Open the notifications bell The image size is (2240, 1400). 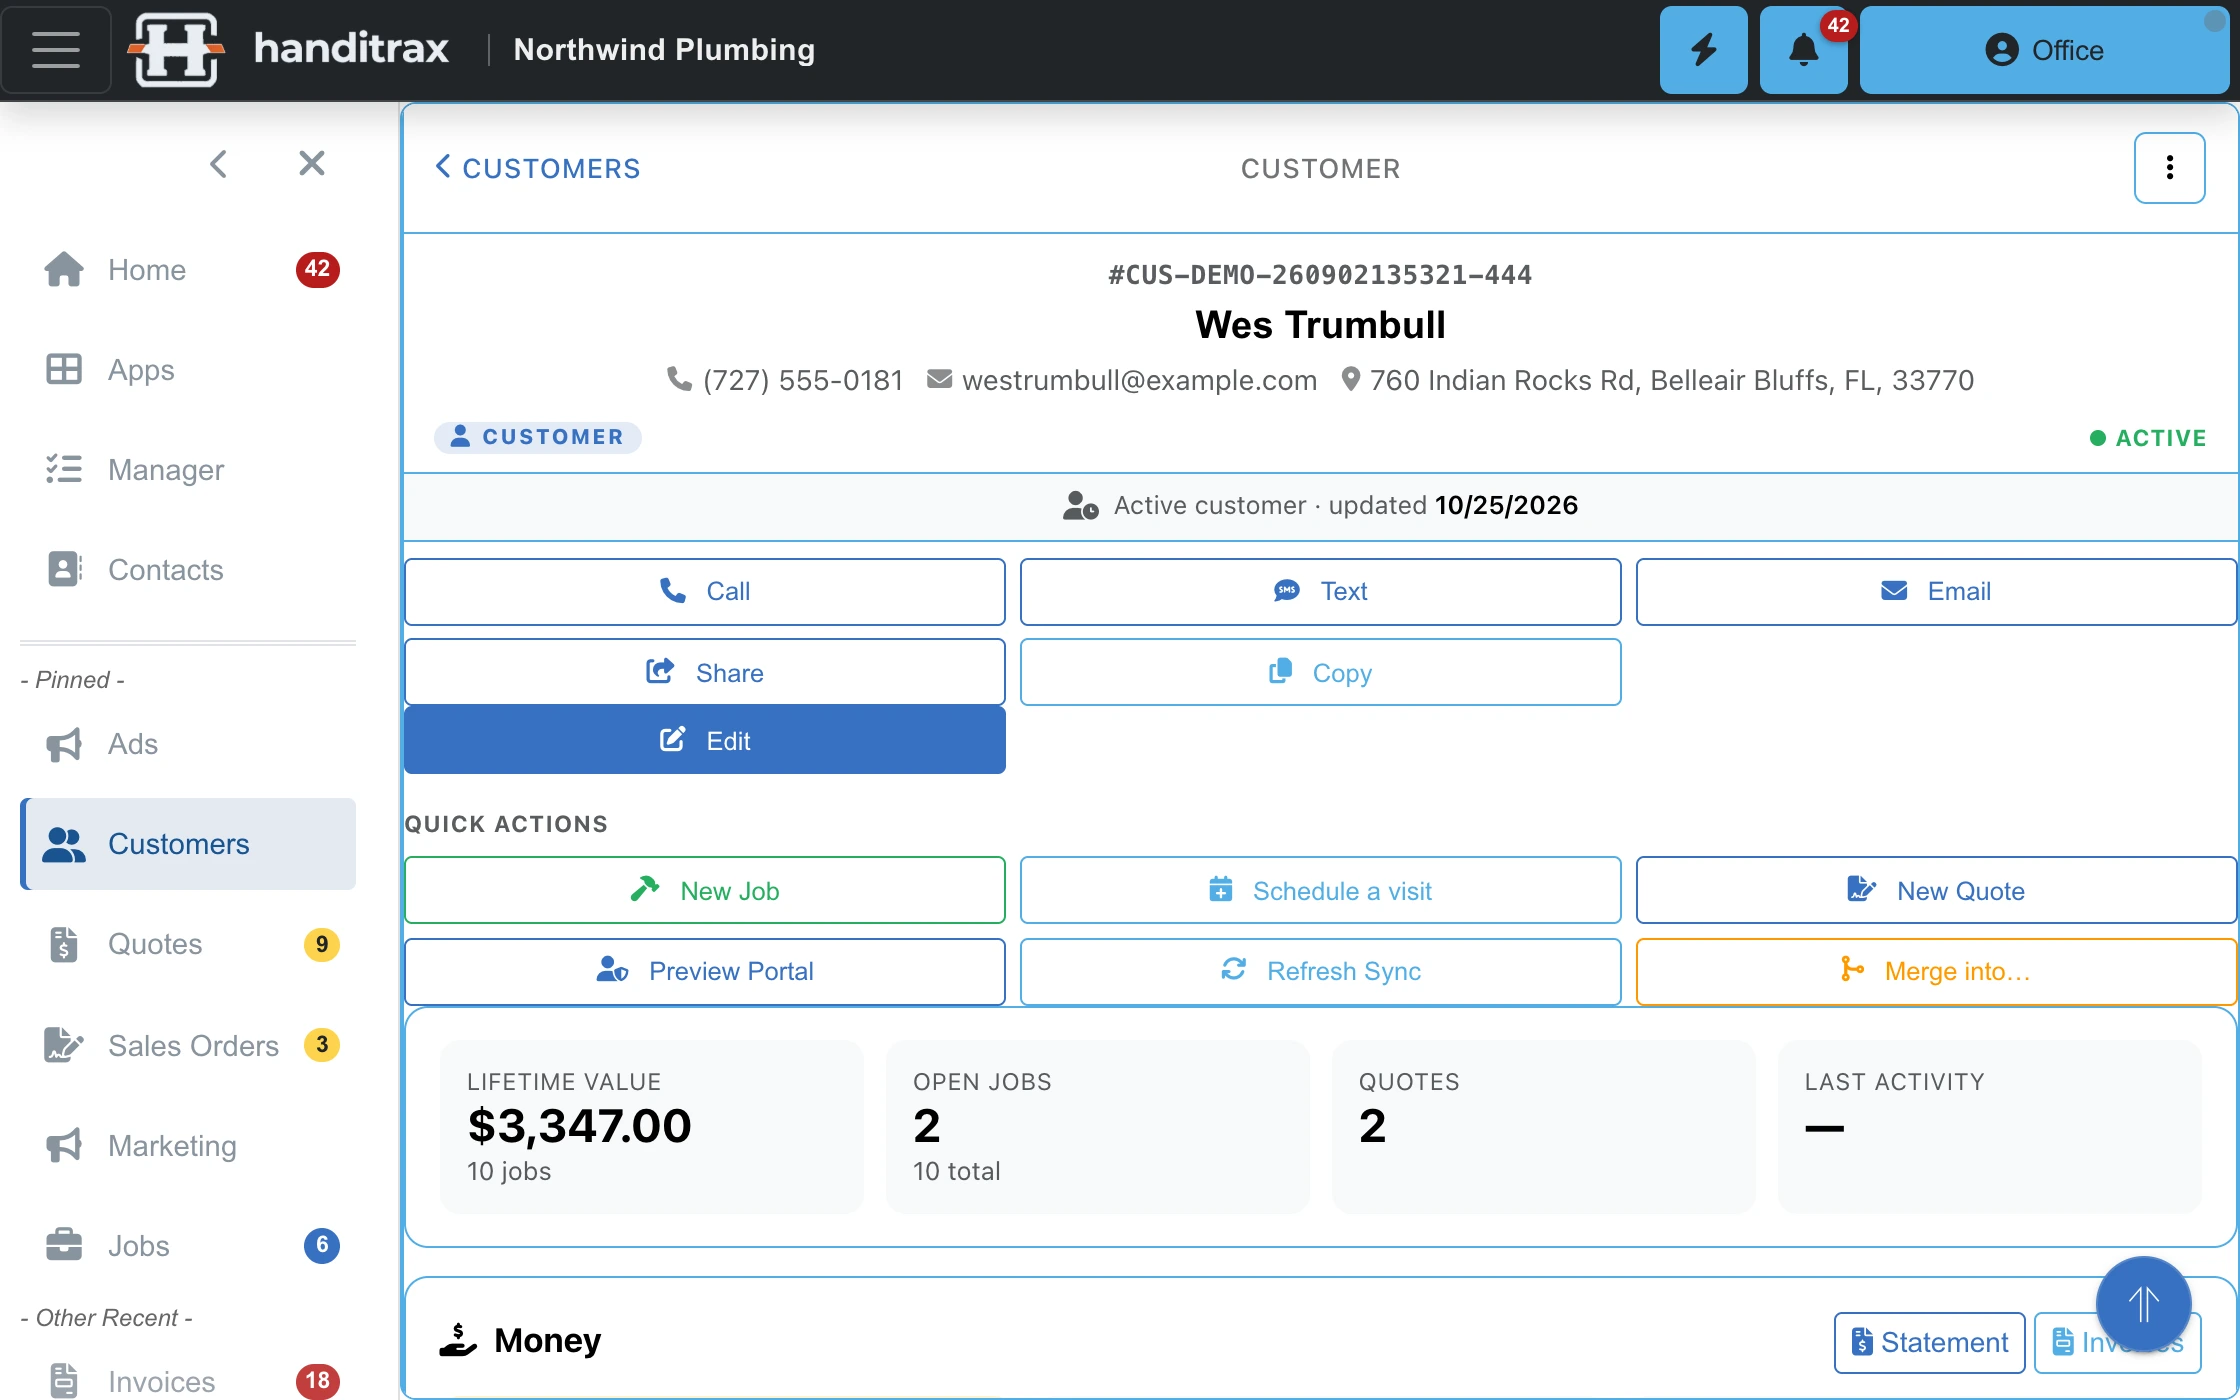pos(1803,50)
